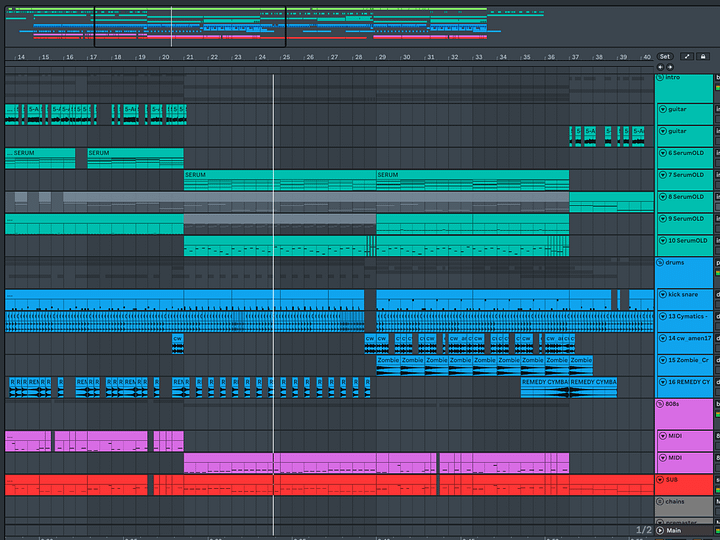
Task: Unfold the 8 SerumOLD track
Action: tap(663, 197)
